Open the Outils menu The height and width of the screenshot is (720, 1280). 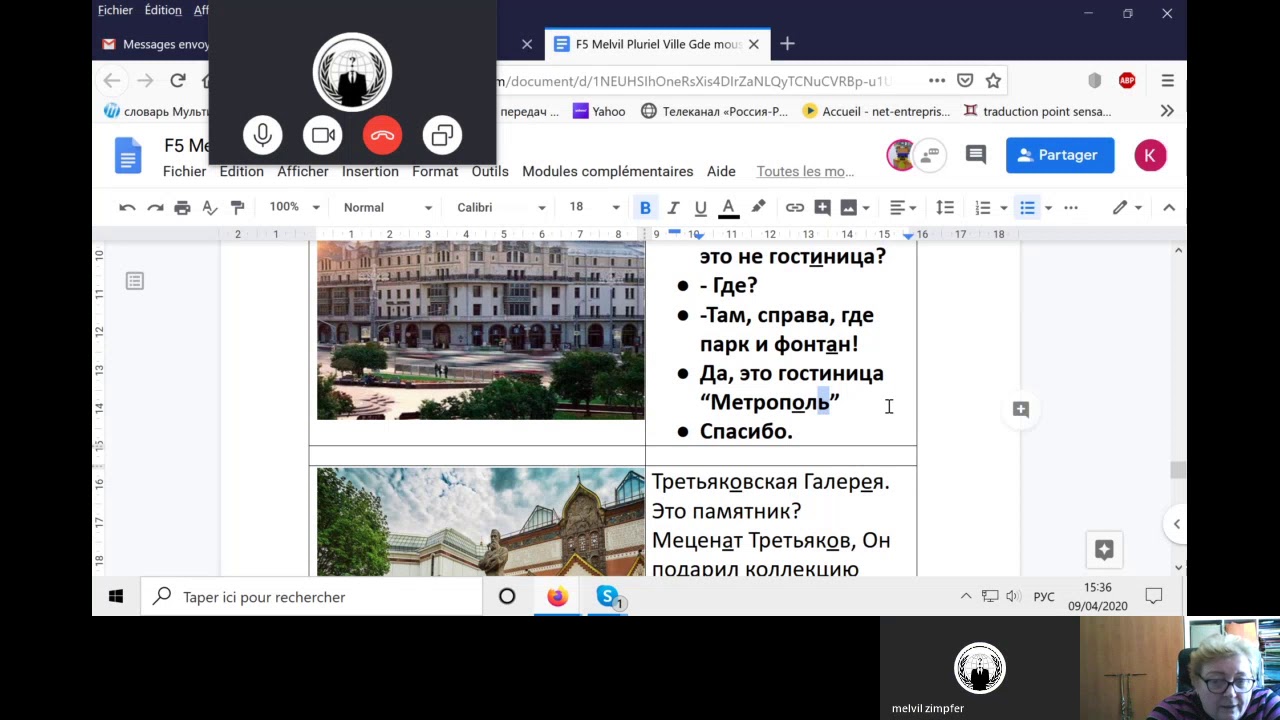490,171
